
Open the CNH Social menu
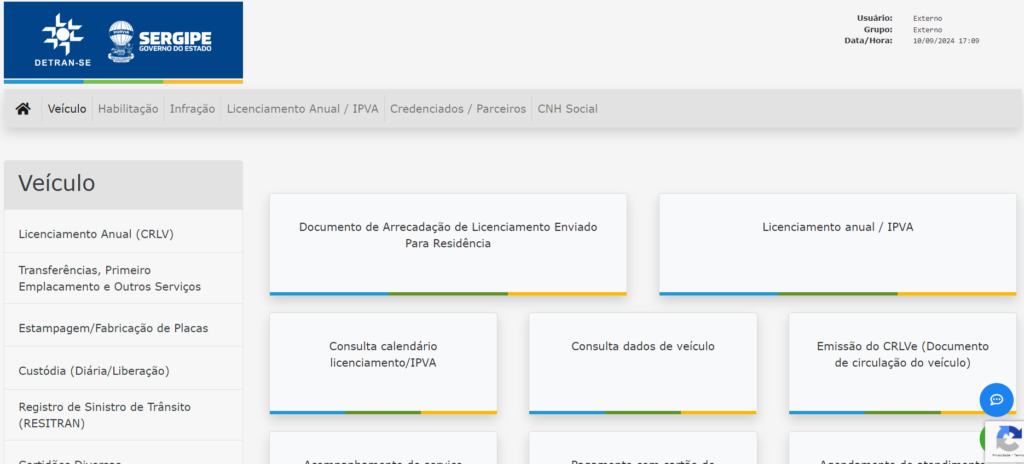(567, 109)
